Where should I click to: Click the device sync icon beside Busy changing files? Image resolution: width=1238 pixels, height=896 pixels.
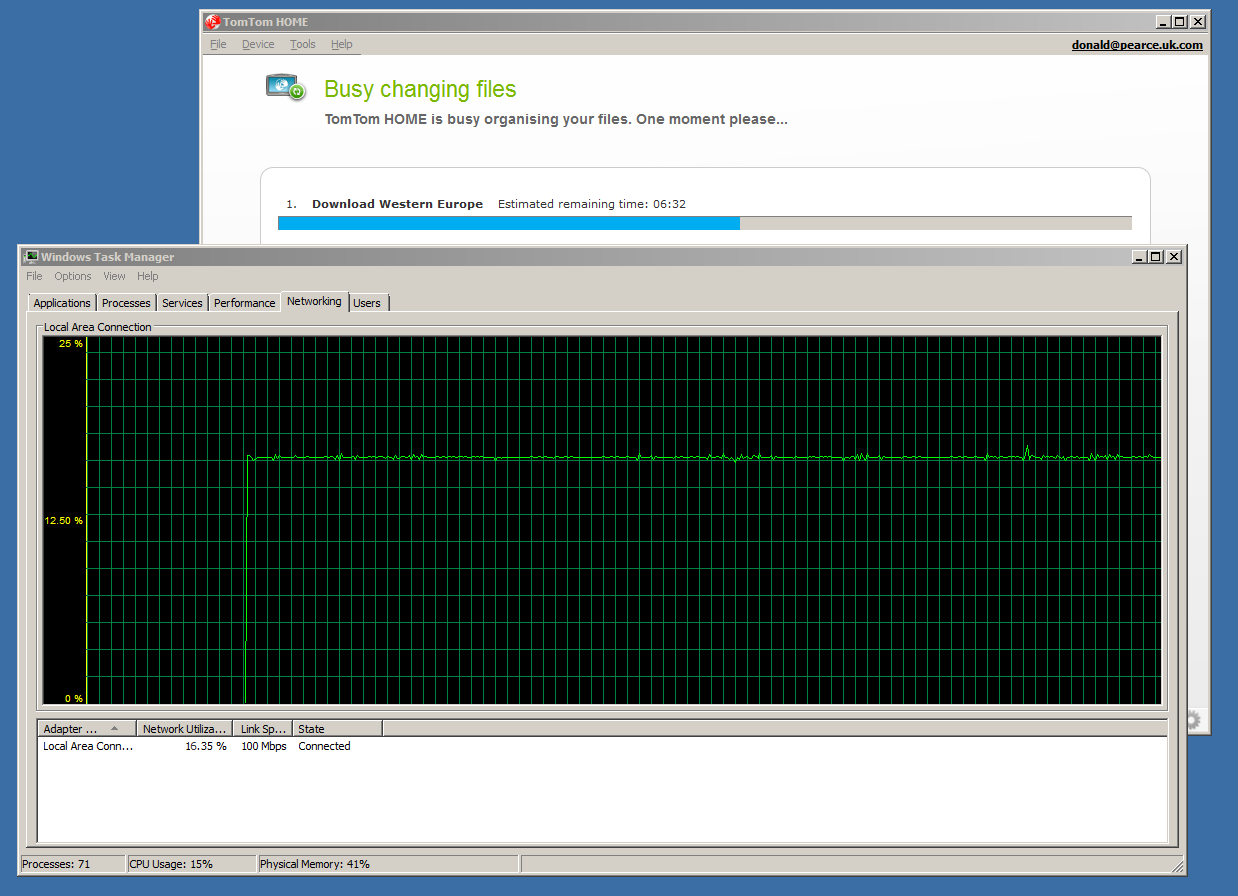coord(285,87)
